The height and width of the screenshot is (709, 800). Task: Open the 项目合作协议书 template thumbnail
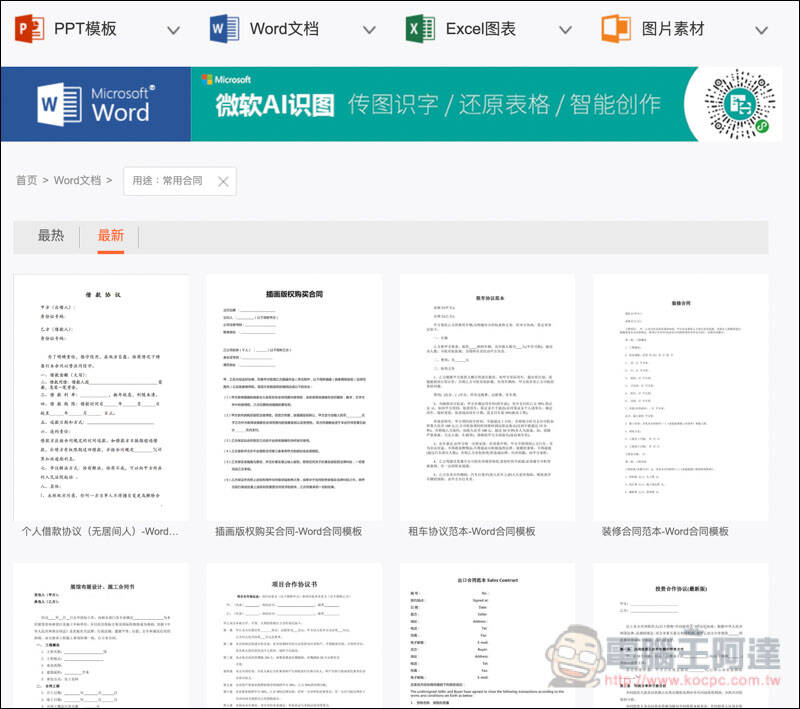click(294, 635)
